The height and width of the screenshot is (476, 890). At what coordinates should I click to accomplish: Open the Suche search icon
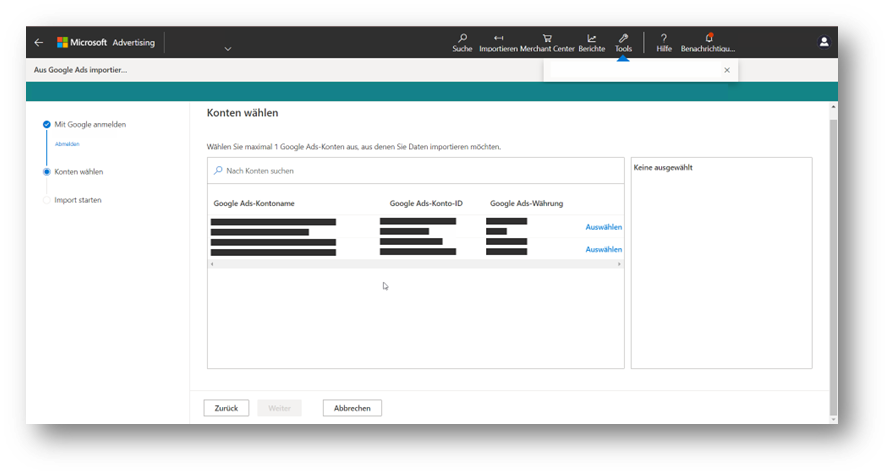click(462, 39)
